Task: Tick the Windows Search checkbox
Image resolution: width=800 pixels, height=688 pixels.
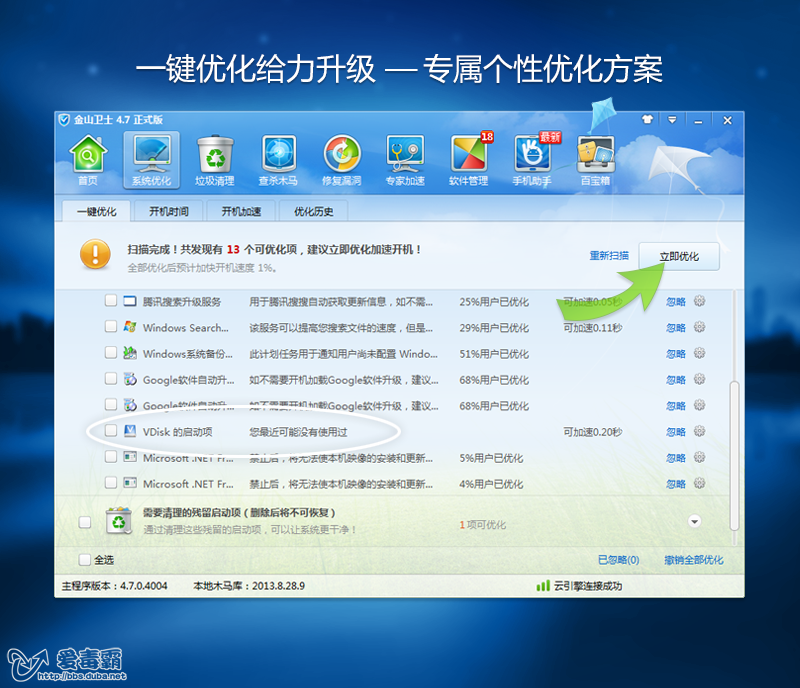Action: tap(111, 327)
